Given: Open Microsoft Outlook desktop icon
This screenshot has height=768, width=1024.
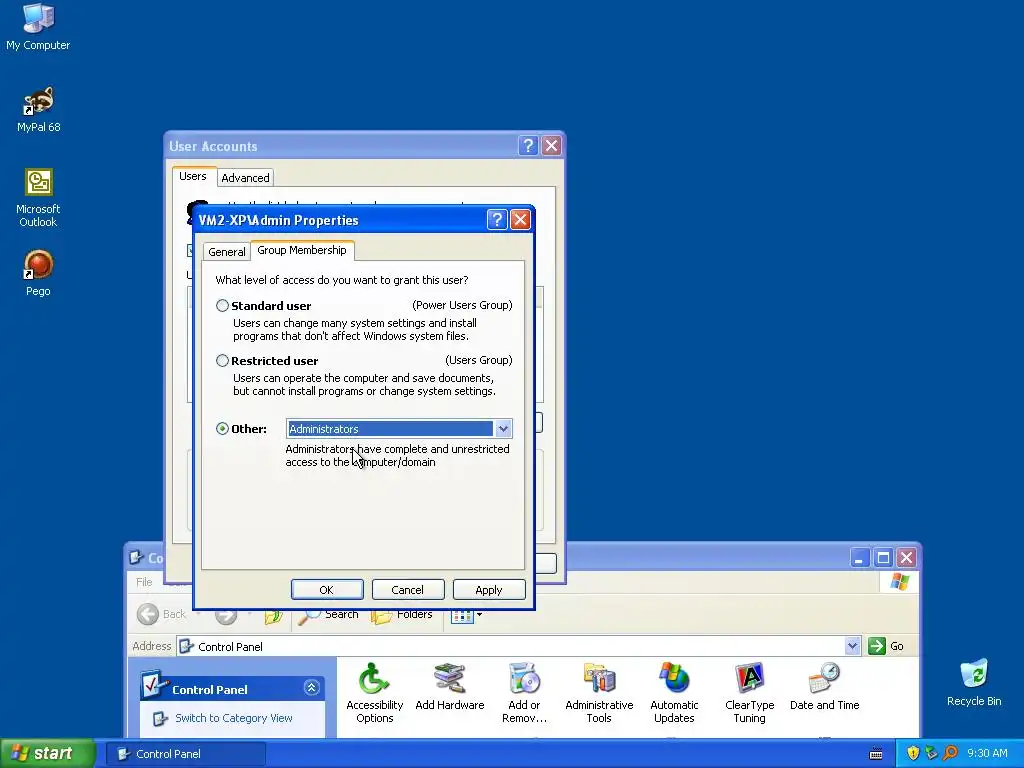Looking at the screenshot, I should click(38, 197).
